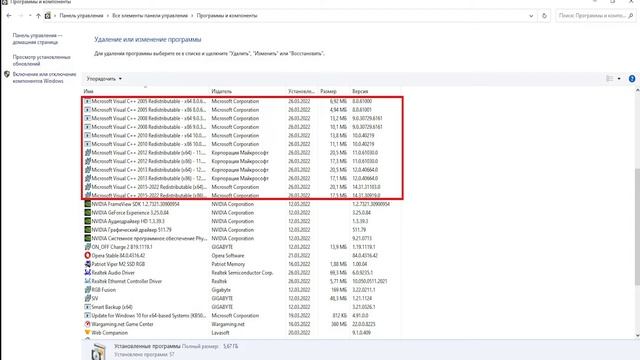
Task: Click the view layout icon
Action: 610,79
